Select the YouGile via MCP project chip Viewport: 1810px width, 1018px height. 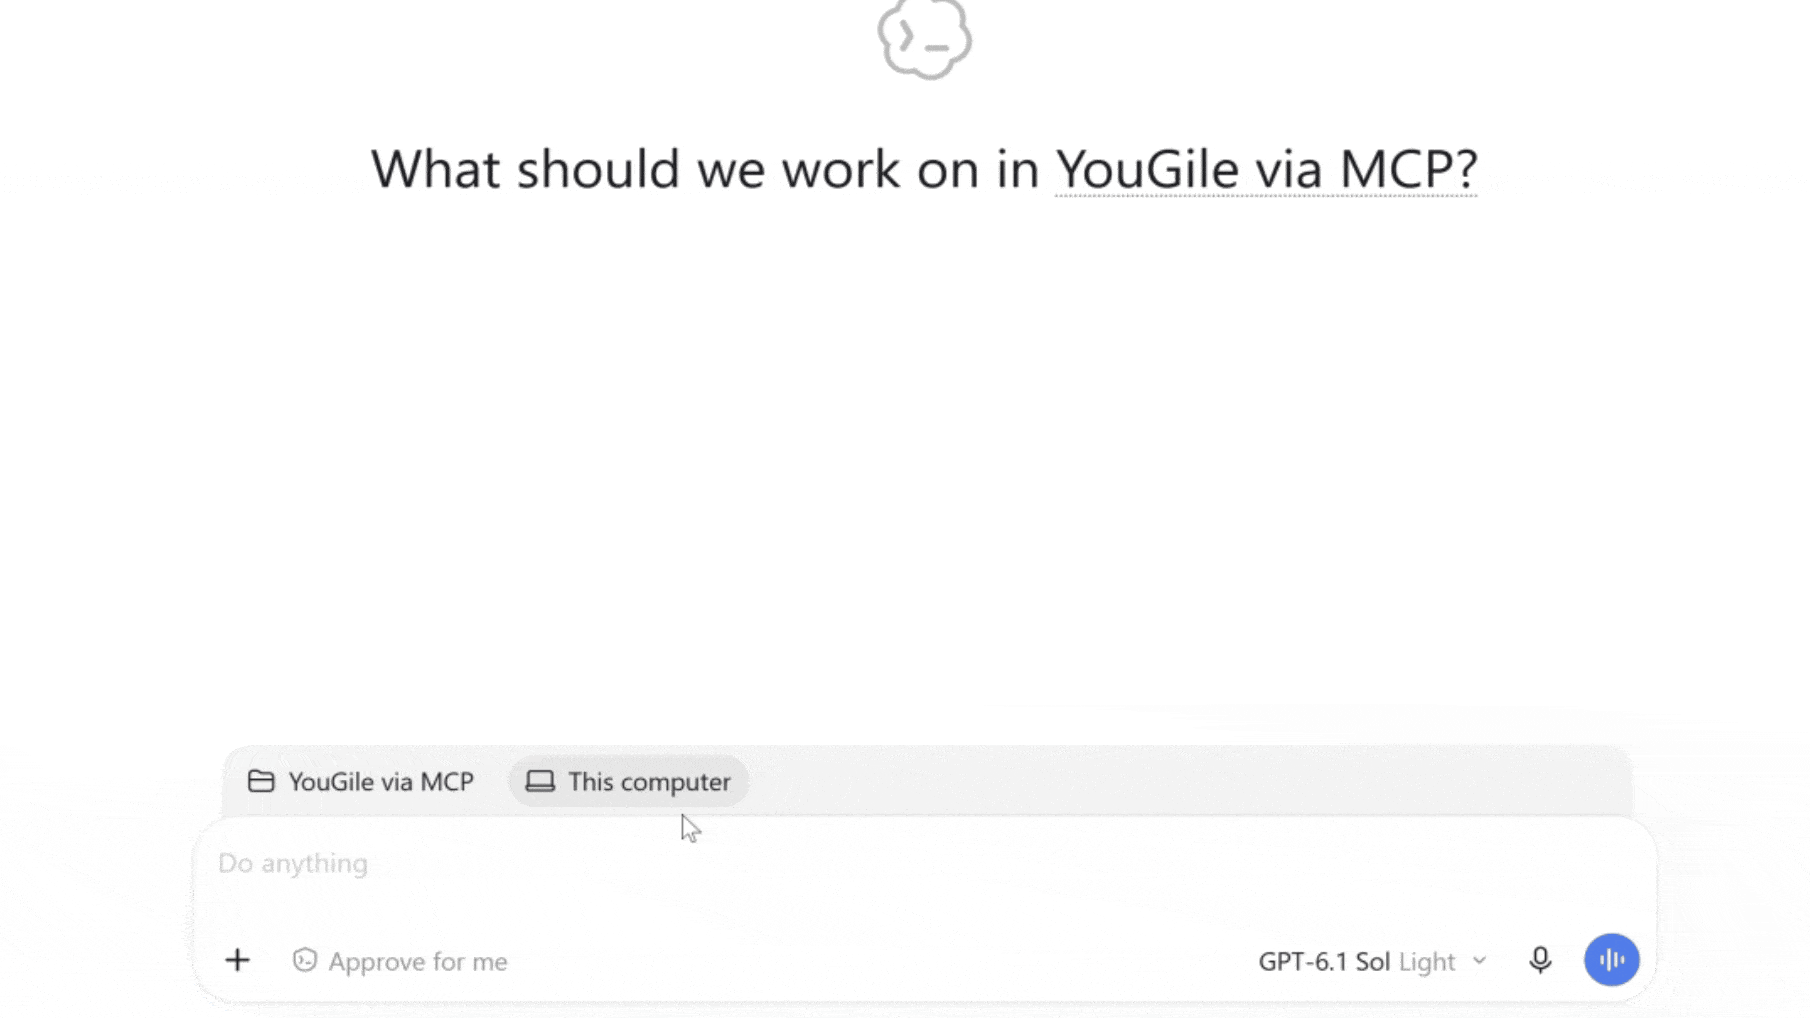[x=361, y=781]
